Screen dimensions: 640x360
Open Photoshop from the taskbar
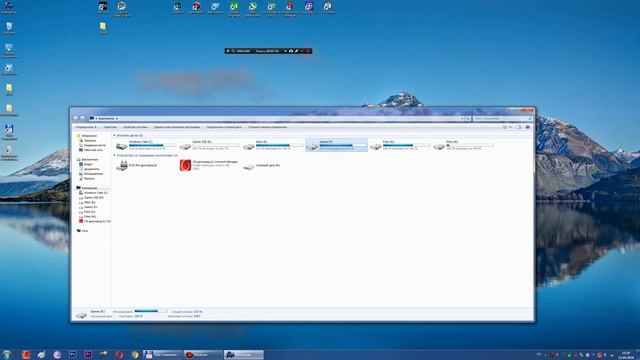coord(72,355)
